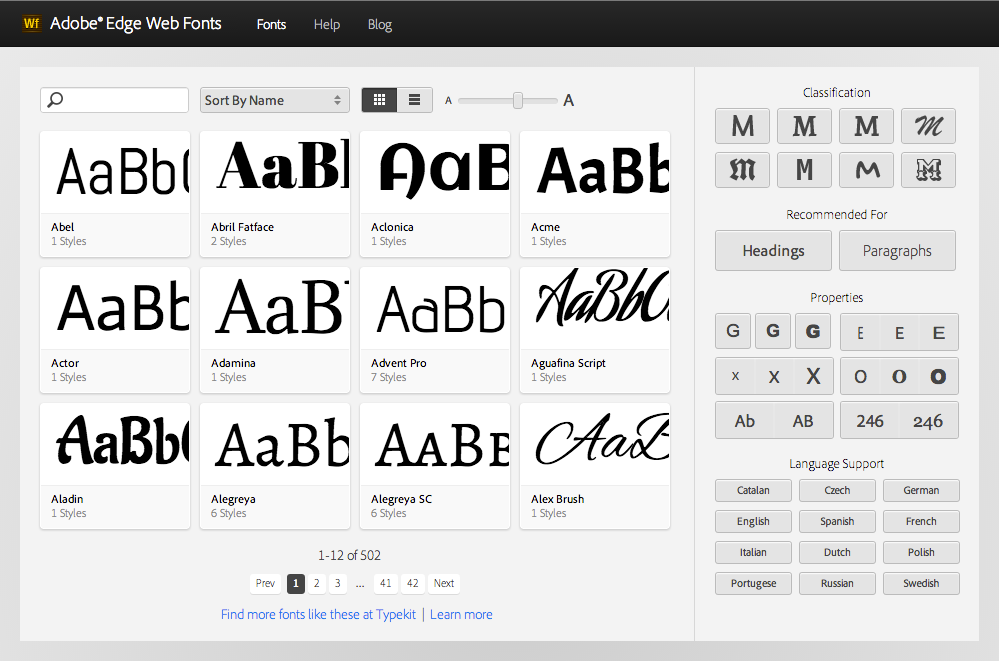Follow the Learn more link
The image size is (999, 661).
coord(461,614)
